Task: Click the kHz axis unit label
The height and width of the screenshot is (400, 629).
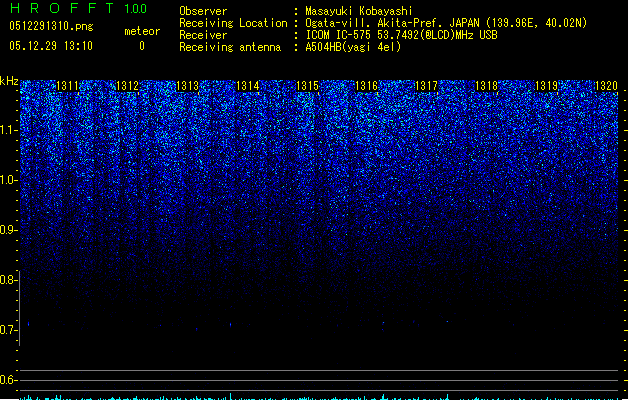Action: tap(9, 81)
